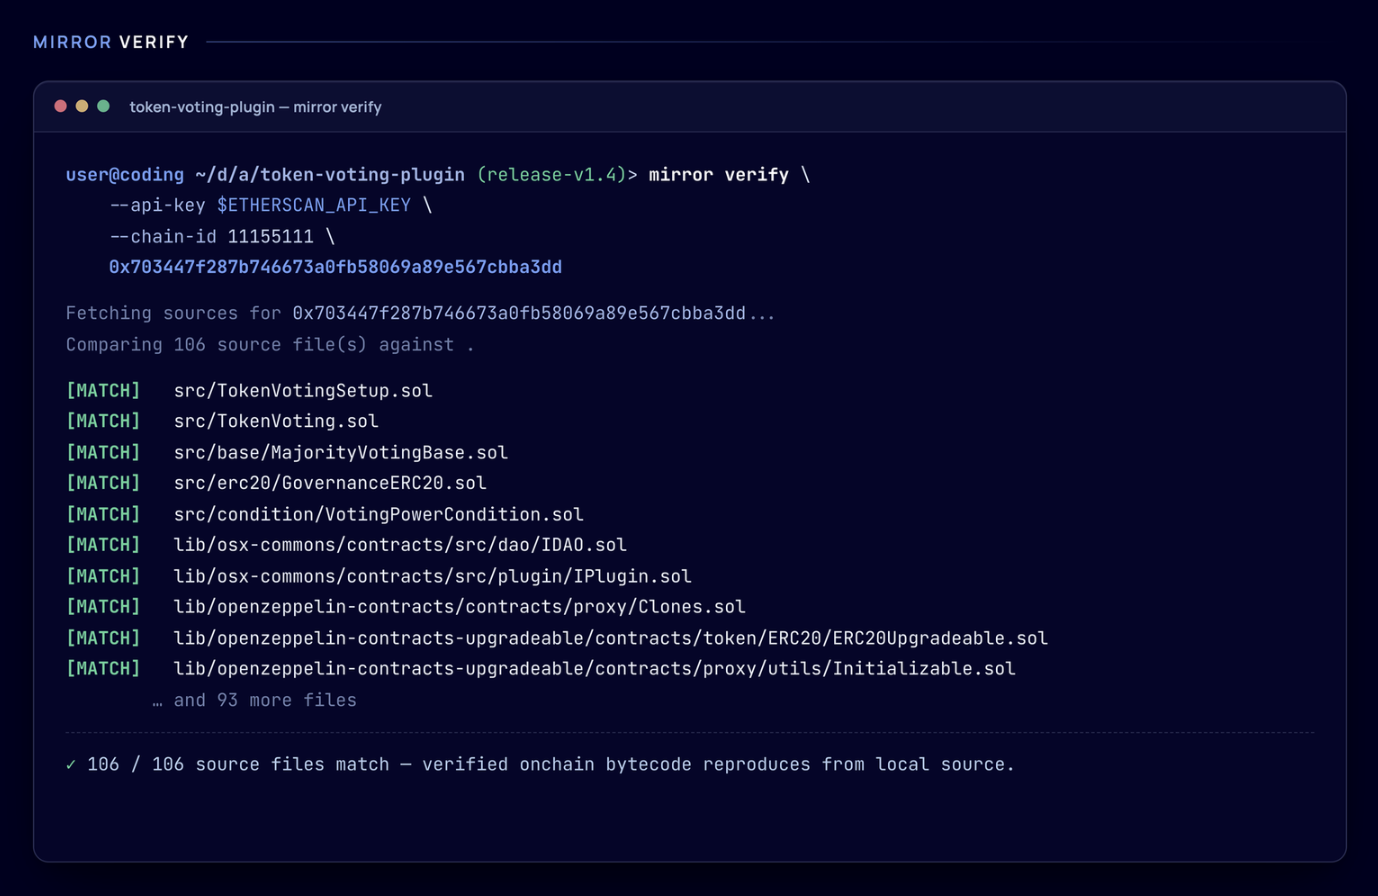Click 'src/erc20/GovernanceERC20.sol' file path

click(330, 484)
